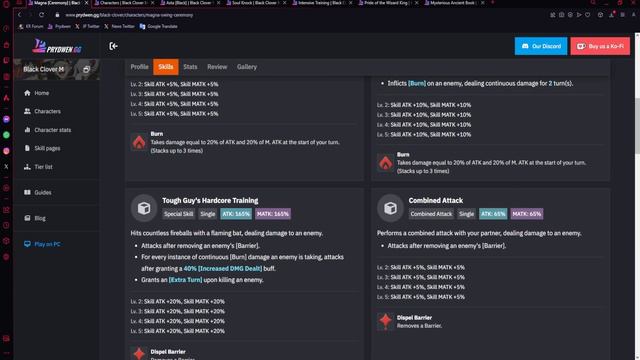640x360 pixels.
Task: Open X (Twitter) in browser sidebar
Action: click(6, 167)
